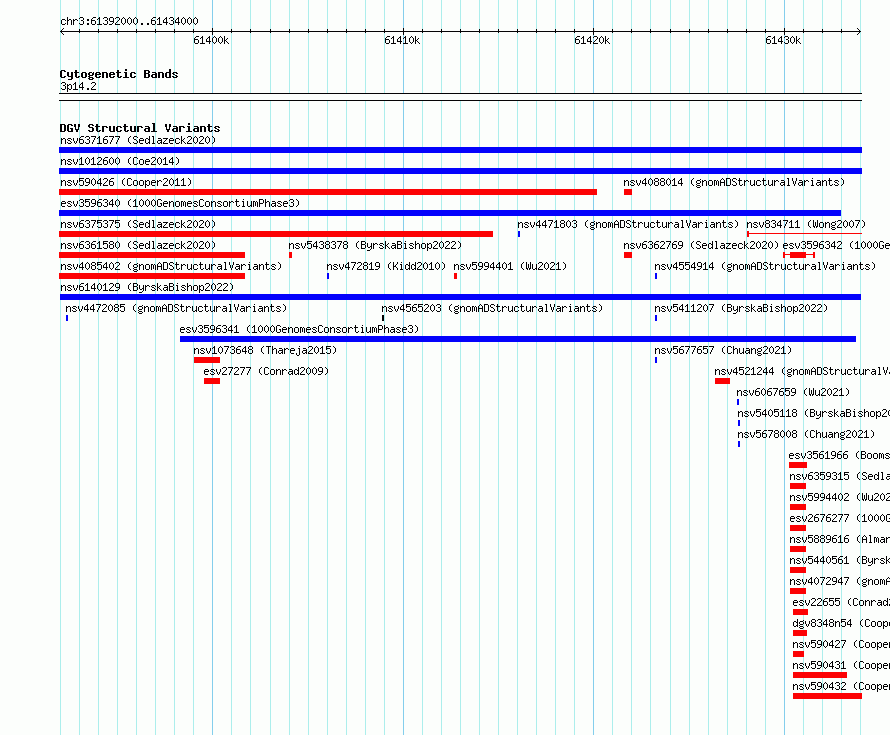The height and width of the screenshot is (735, 890).
Task: Select nsv4521244 gnomAD red bar
Action: click(x=722, y=381)
